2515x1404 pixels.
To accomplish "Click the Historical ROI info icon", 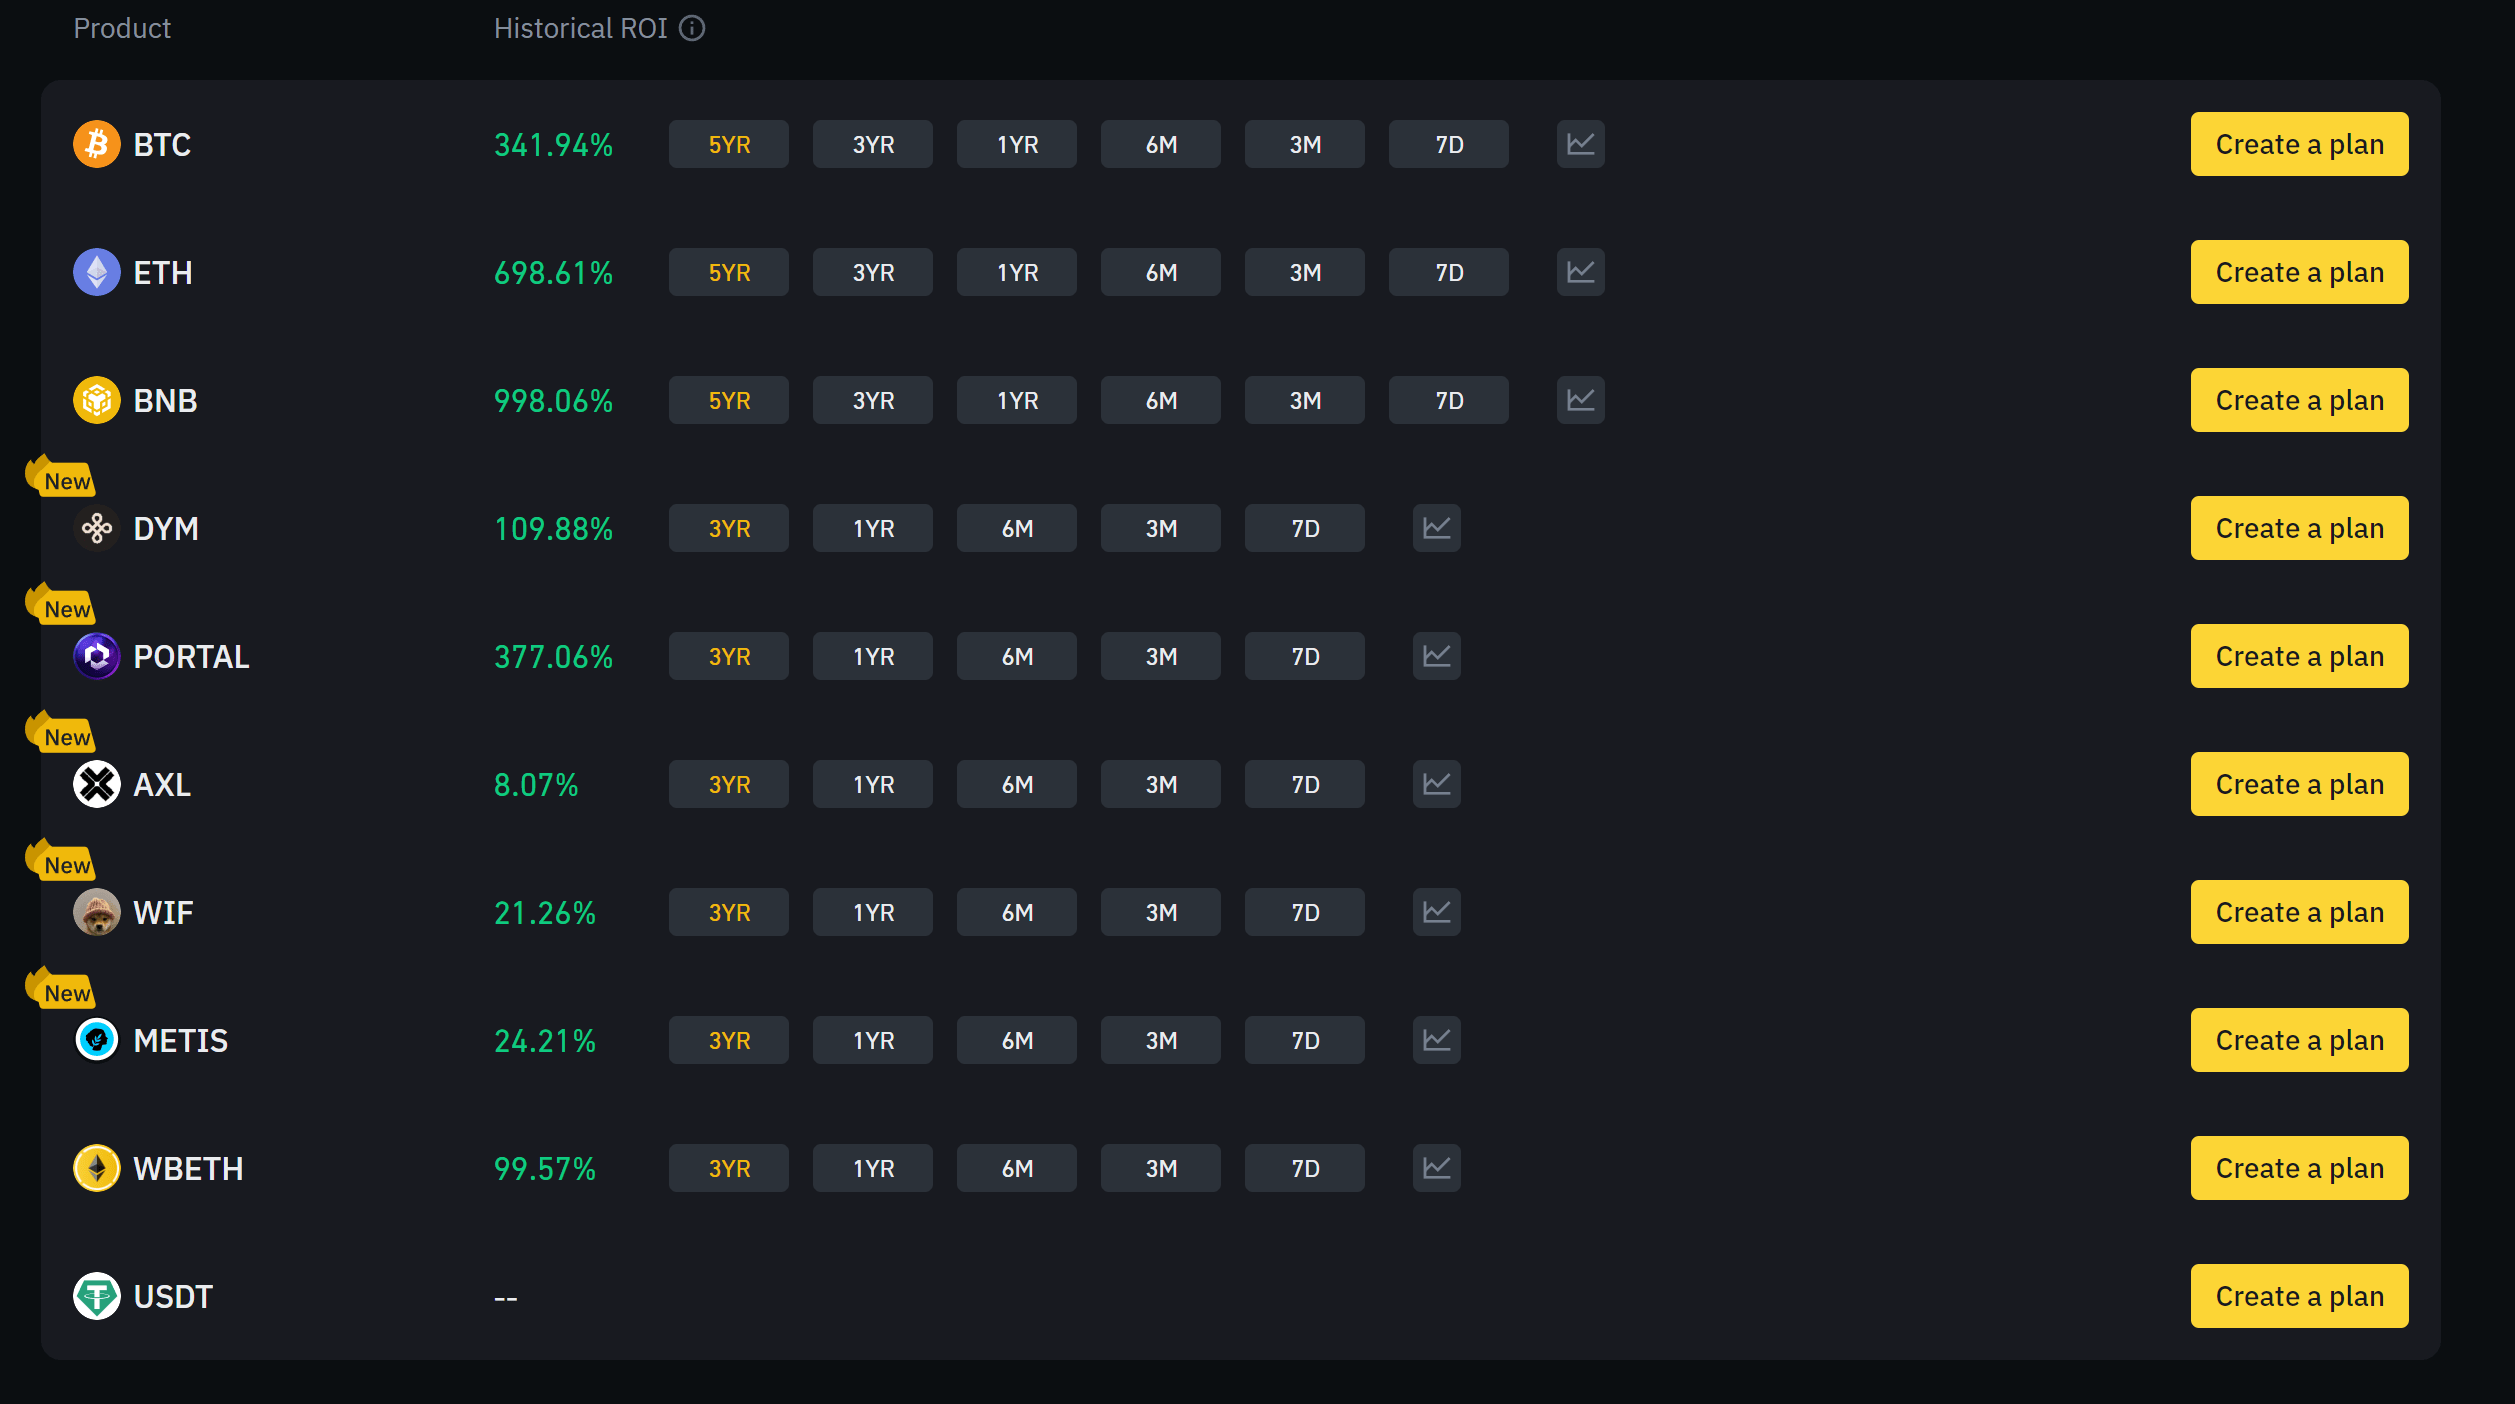I will 692,28.
